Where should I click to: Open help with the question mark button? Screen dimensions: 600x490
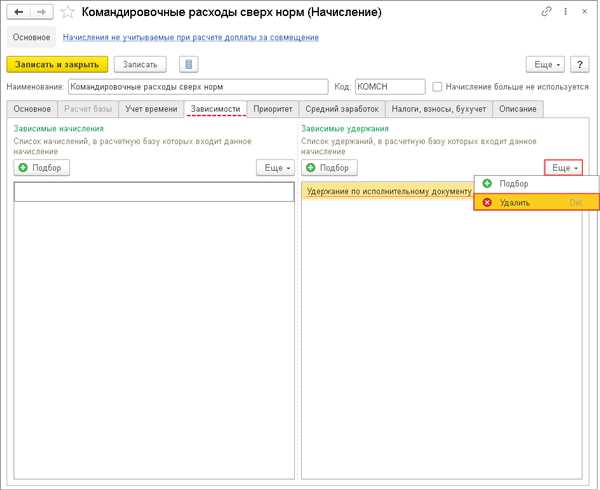point(580,65)
